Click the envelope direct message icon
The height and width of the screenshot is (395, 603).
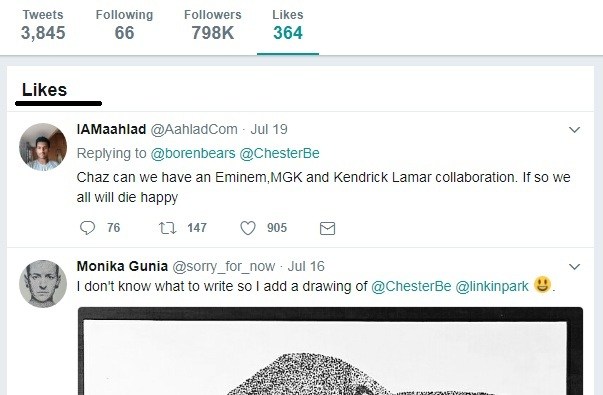[x=327, y=228]
